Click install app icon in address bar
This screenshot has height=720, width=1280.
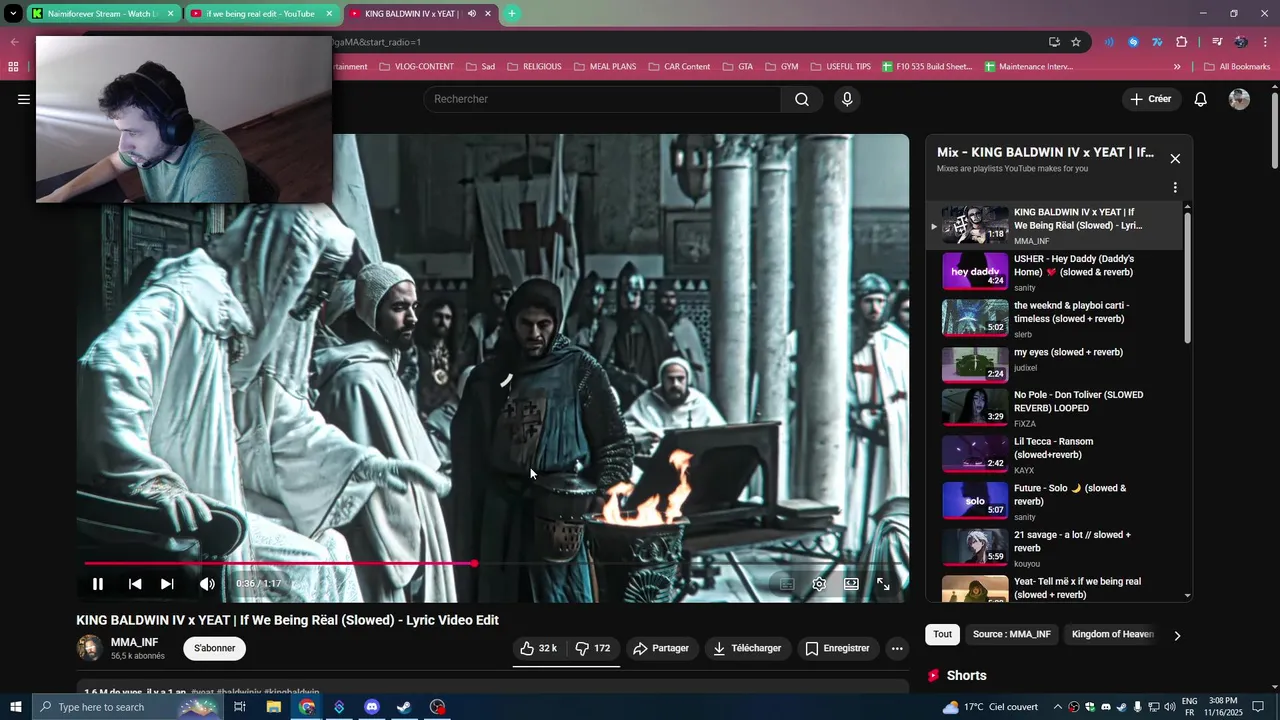[x=1054, y=42]
